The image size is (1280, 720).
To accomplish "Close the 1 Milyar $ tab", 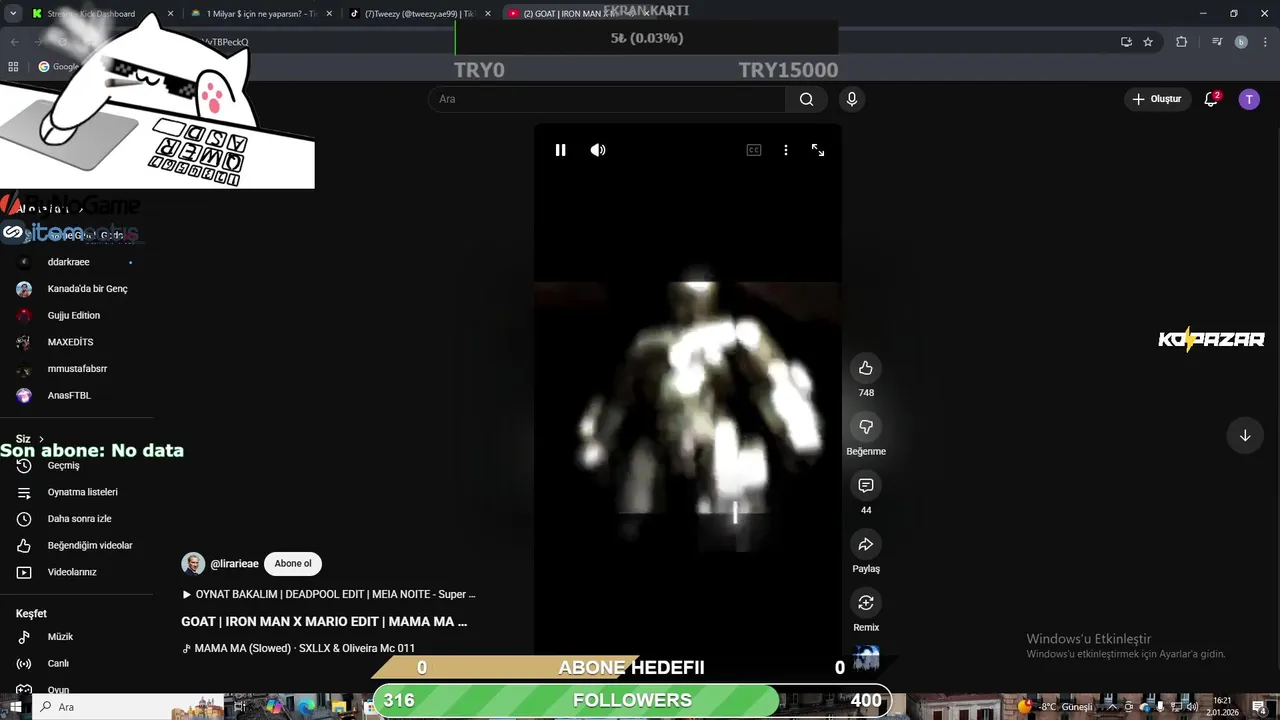I will 330,14.
